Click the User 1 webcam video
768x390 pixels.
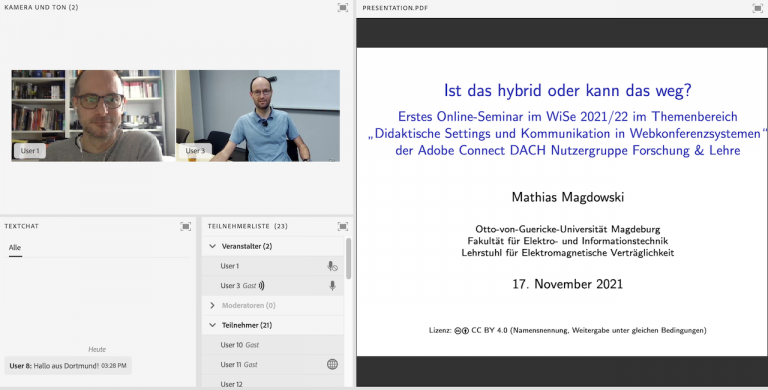[x=93, y=116]
